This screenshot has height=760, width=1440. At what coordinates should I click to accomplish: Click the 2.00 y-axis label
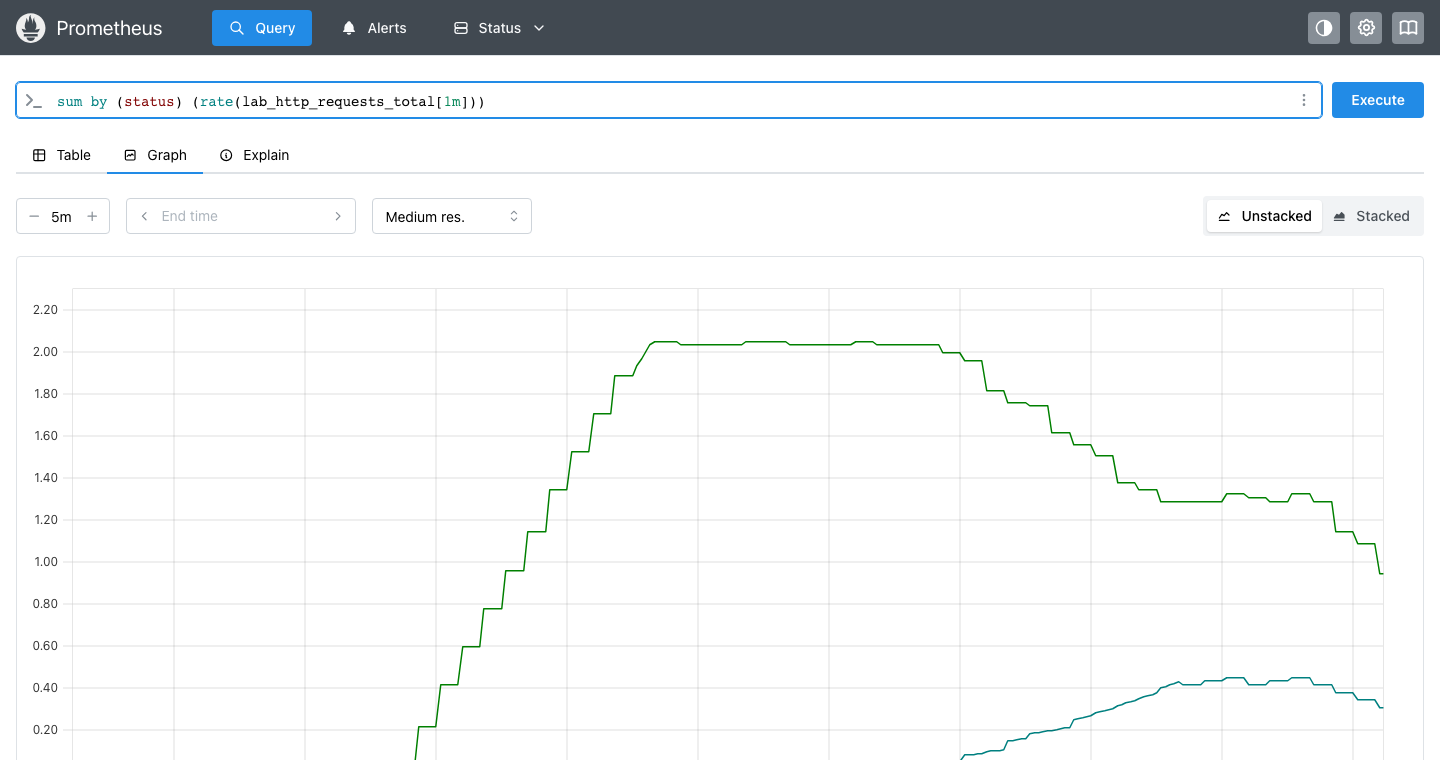pyautogui.click(x=45, y=352)
